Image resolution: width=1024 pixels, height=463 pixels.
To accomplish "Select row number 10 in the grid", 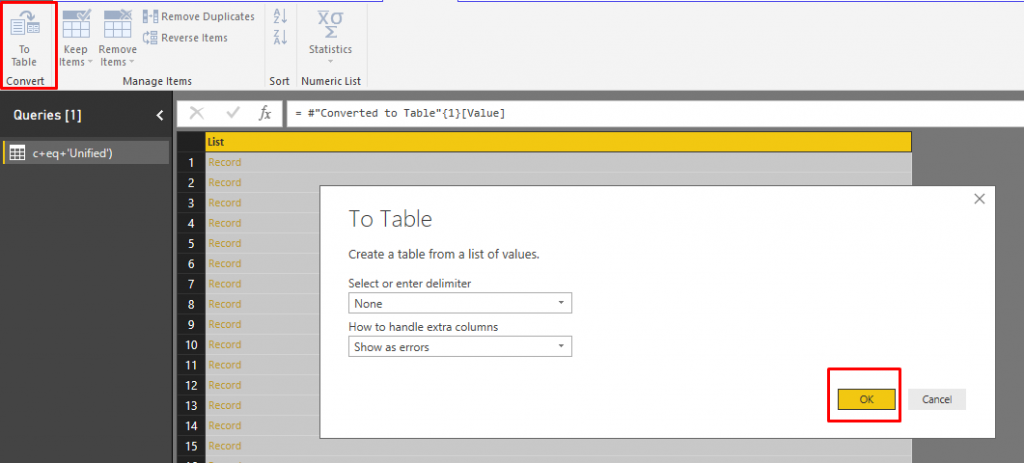I will pos(191,344).
